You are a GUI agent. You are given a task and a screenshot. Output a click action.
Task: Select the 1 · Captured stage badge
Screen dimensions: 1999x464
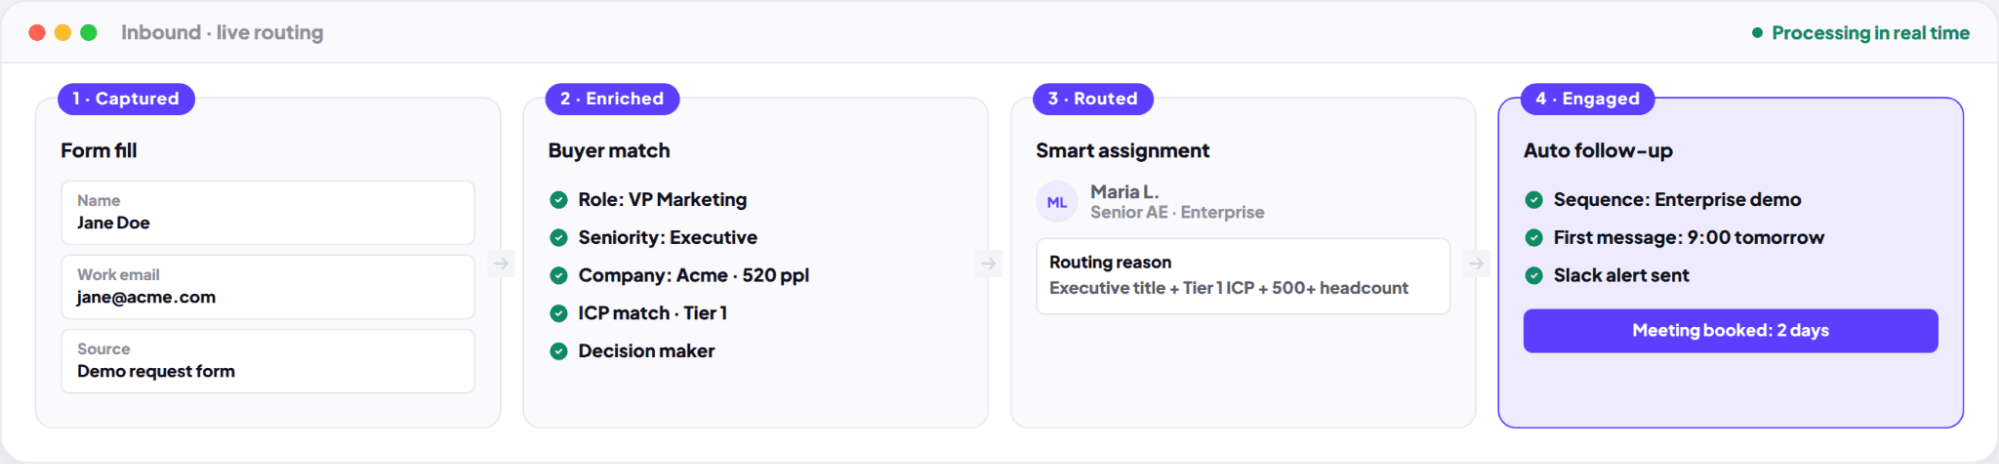(126, 99)
